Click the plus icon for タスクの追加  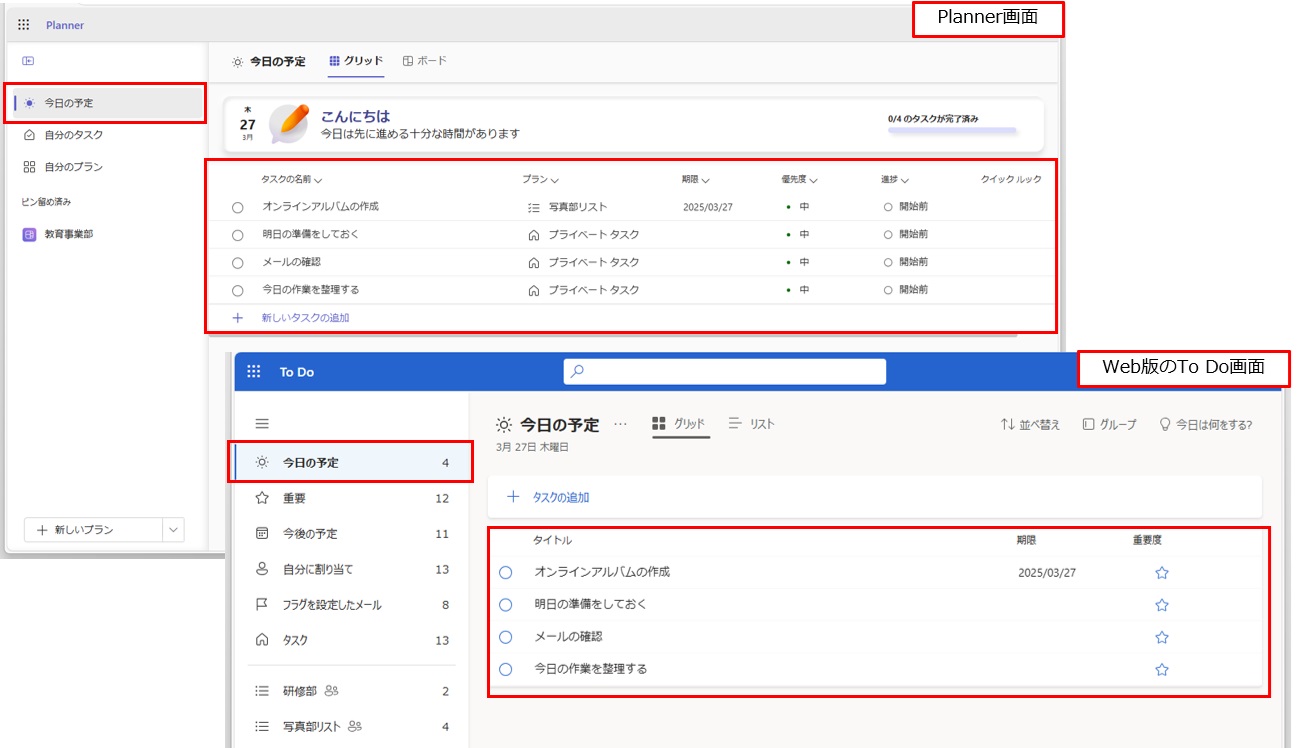[x=513, y=497]
